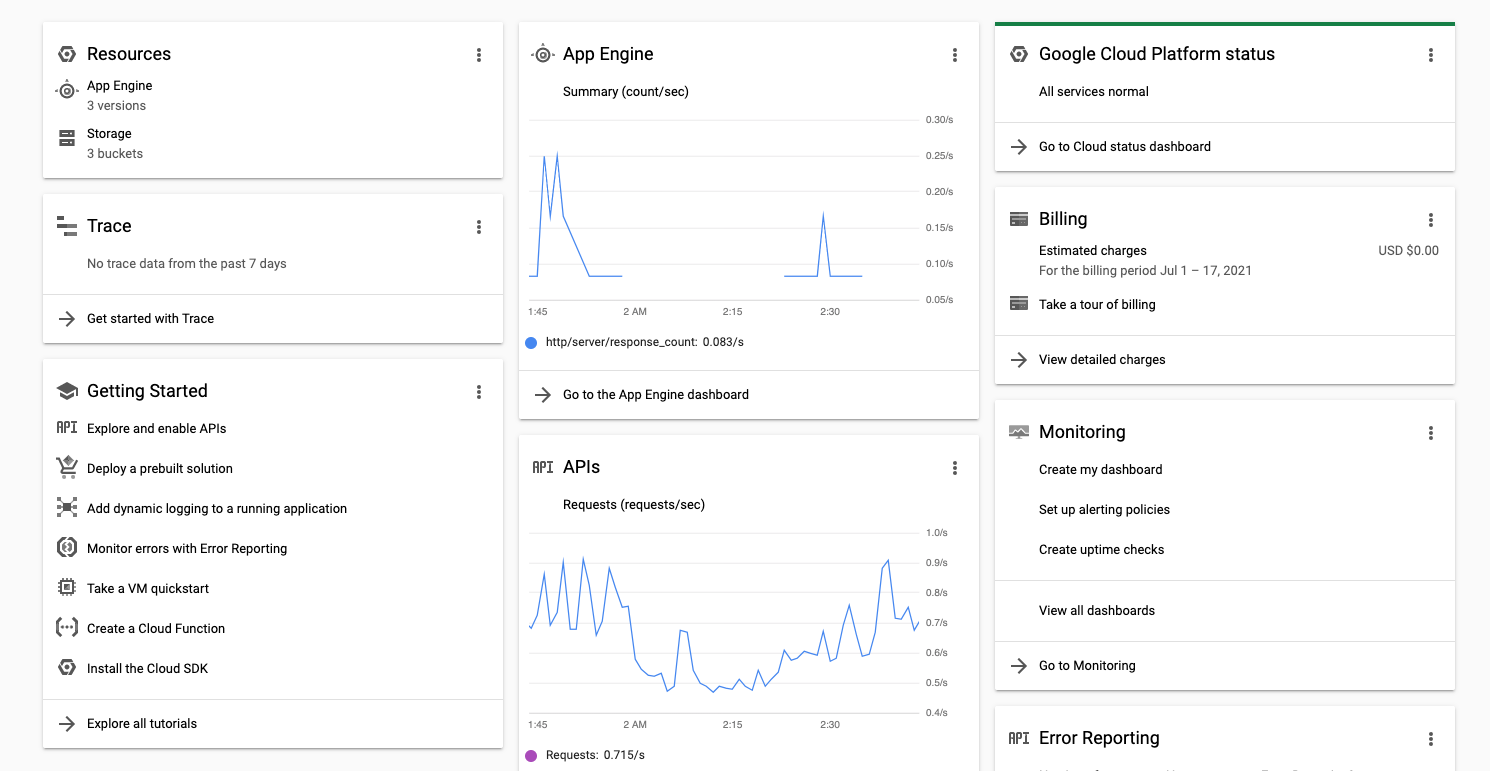Open App Engine card three-dot menu
Screen dimensions: 1490x771
[955, 55]
